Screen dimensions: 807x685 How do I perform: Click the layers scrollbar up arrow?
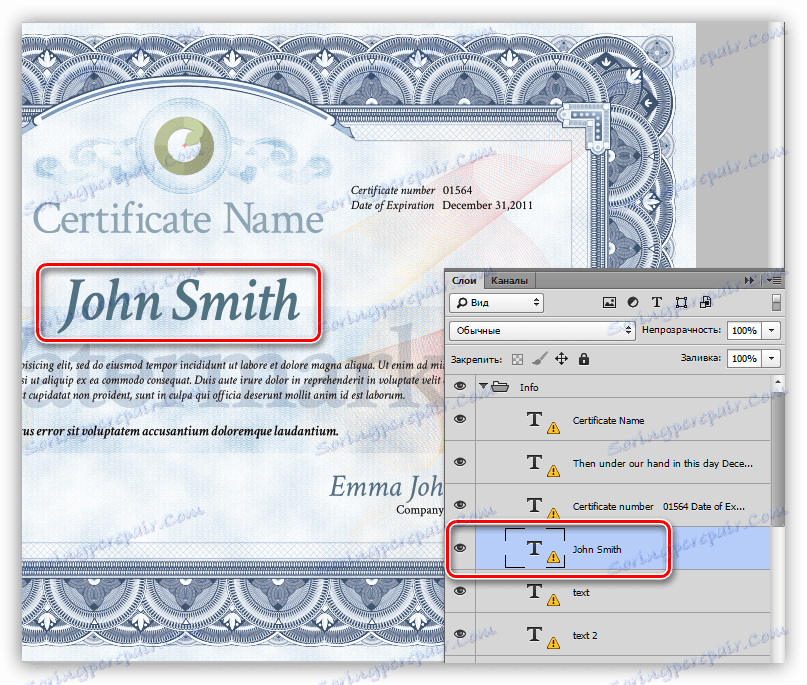pyautogui.click(x=778, y=381)
